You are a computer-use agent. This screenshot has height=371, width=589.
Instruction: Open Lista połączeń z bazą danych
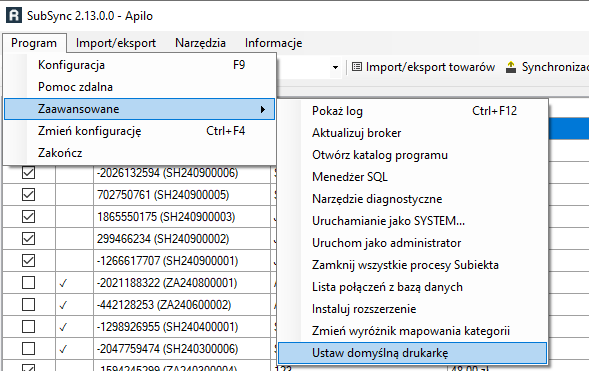[x=412, y=287]
